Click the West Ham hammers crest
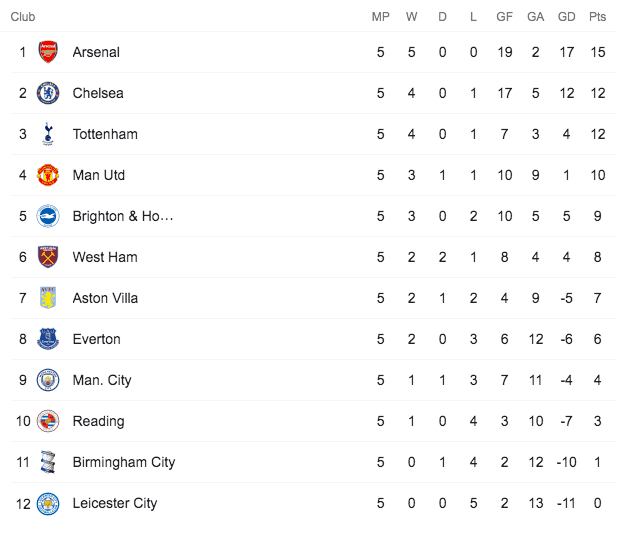Viewport: 617px width, 533px height. [x=48, y=257]
